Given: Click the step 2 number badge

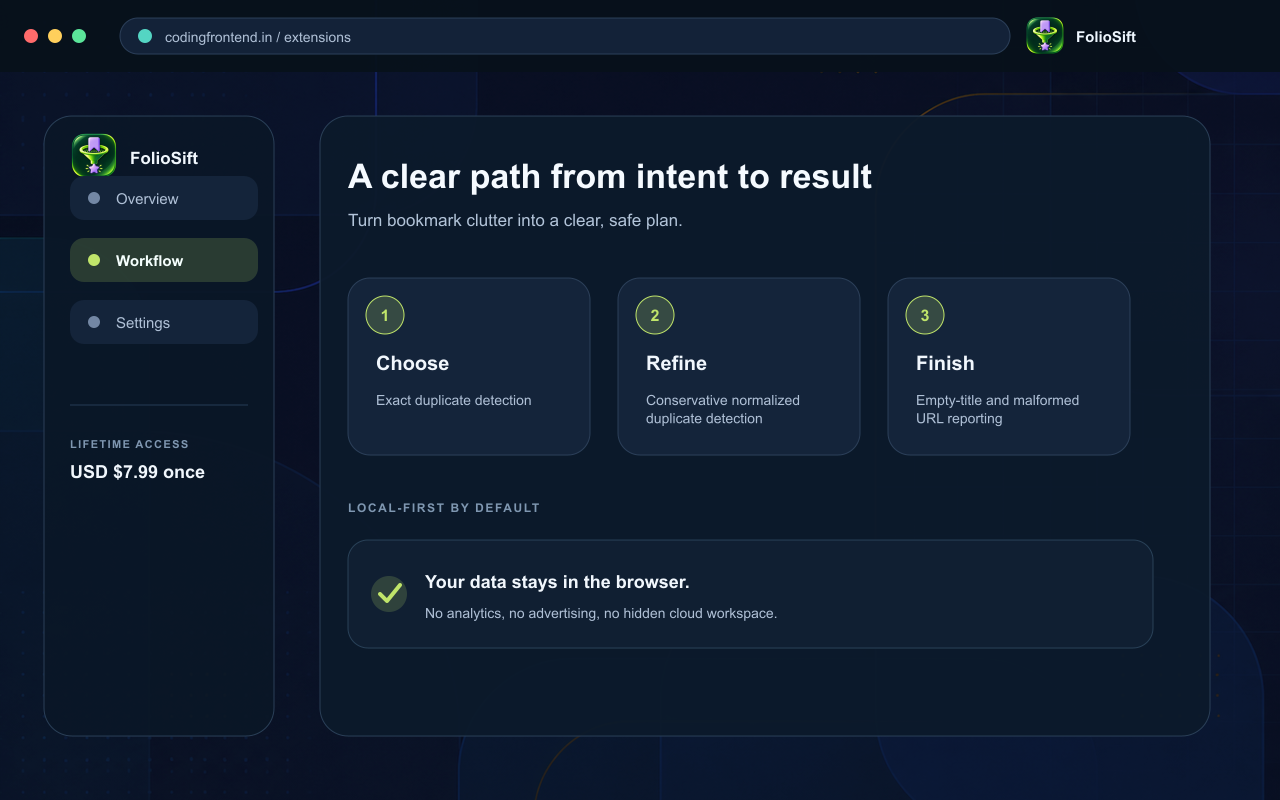Looking at the screenshot, I should 655,315.
